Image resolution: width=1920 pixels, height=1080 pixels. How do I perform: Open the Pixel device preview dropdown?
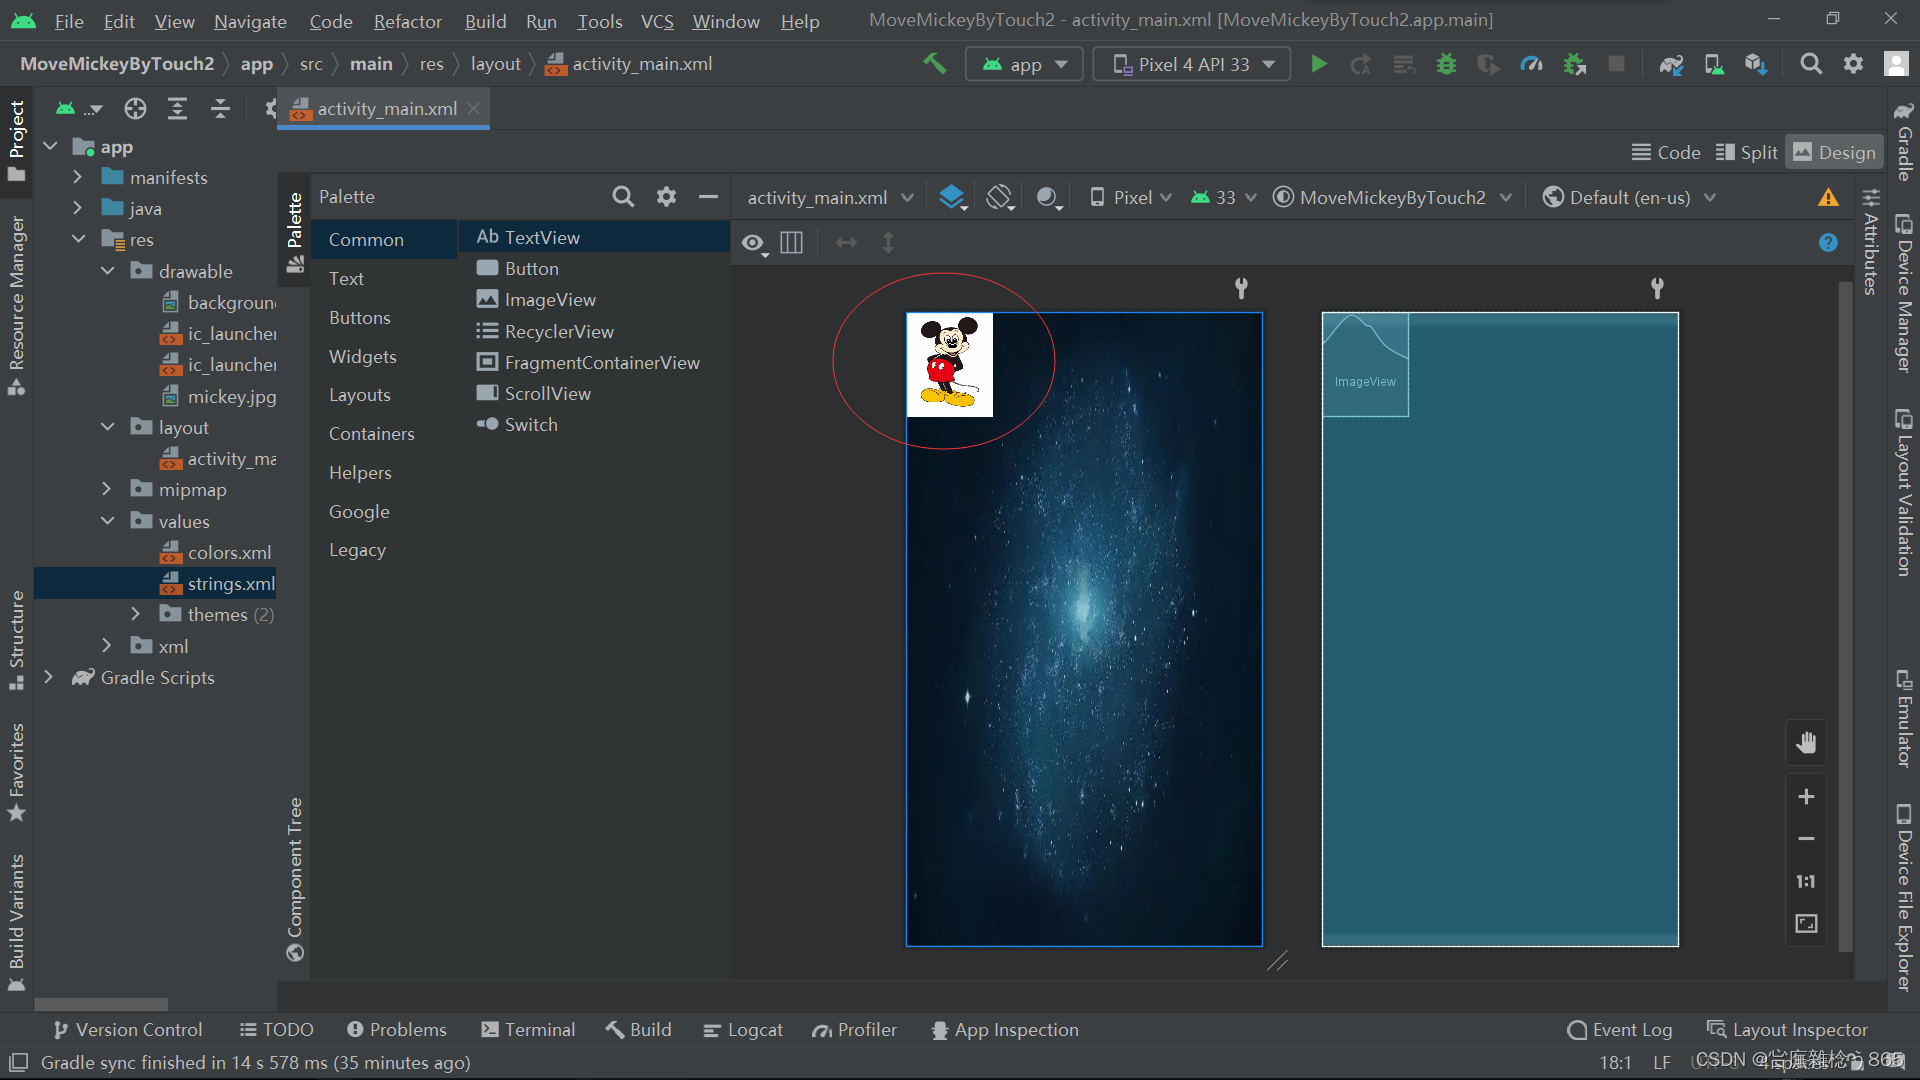click(1130, 197)
